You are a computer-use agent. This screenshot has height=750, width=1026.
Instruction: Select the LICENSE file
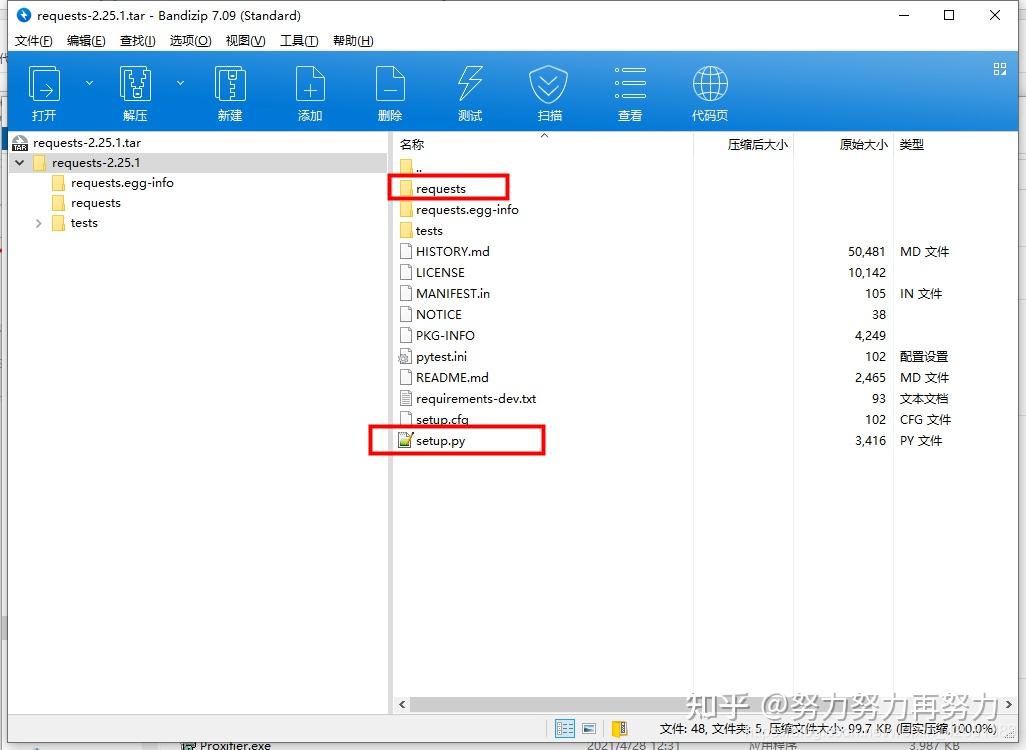[x=440, y=272]
